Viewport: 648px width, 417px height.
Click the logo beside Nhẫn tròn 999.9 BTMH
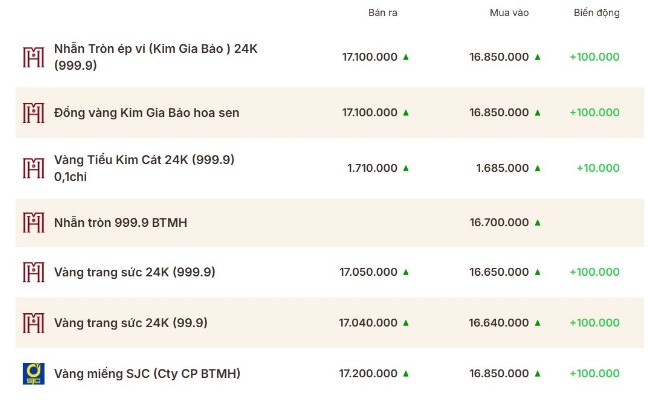[x=33, y=223]
